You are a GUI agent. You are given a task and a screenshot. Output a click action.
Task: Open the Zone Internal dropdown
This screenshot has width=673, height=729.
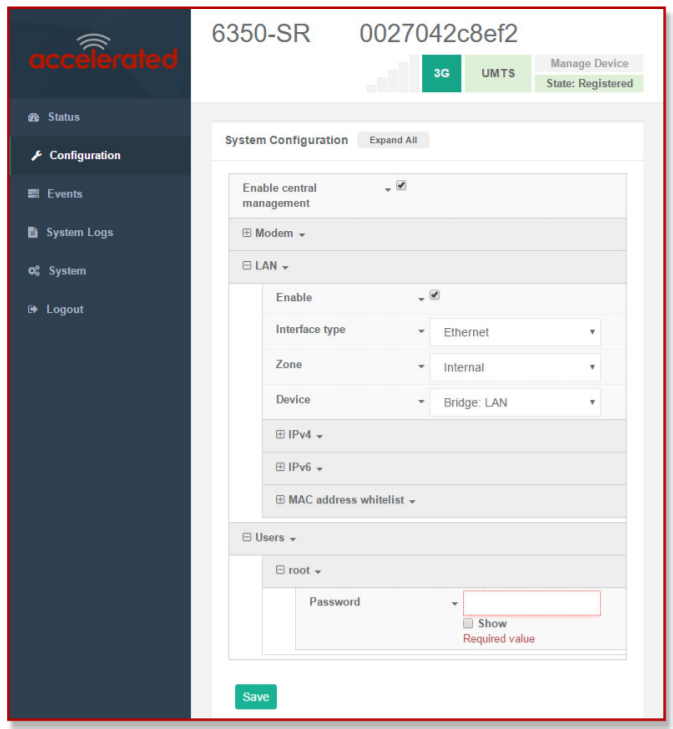(515, 368)
